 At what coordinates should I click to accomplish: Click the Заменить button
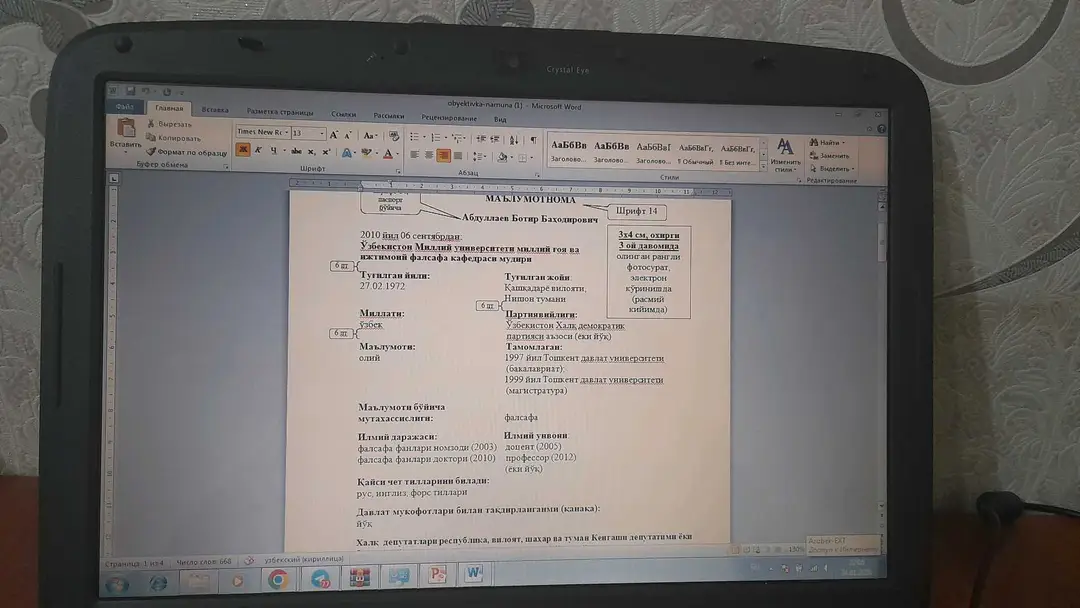pos(830,156)
